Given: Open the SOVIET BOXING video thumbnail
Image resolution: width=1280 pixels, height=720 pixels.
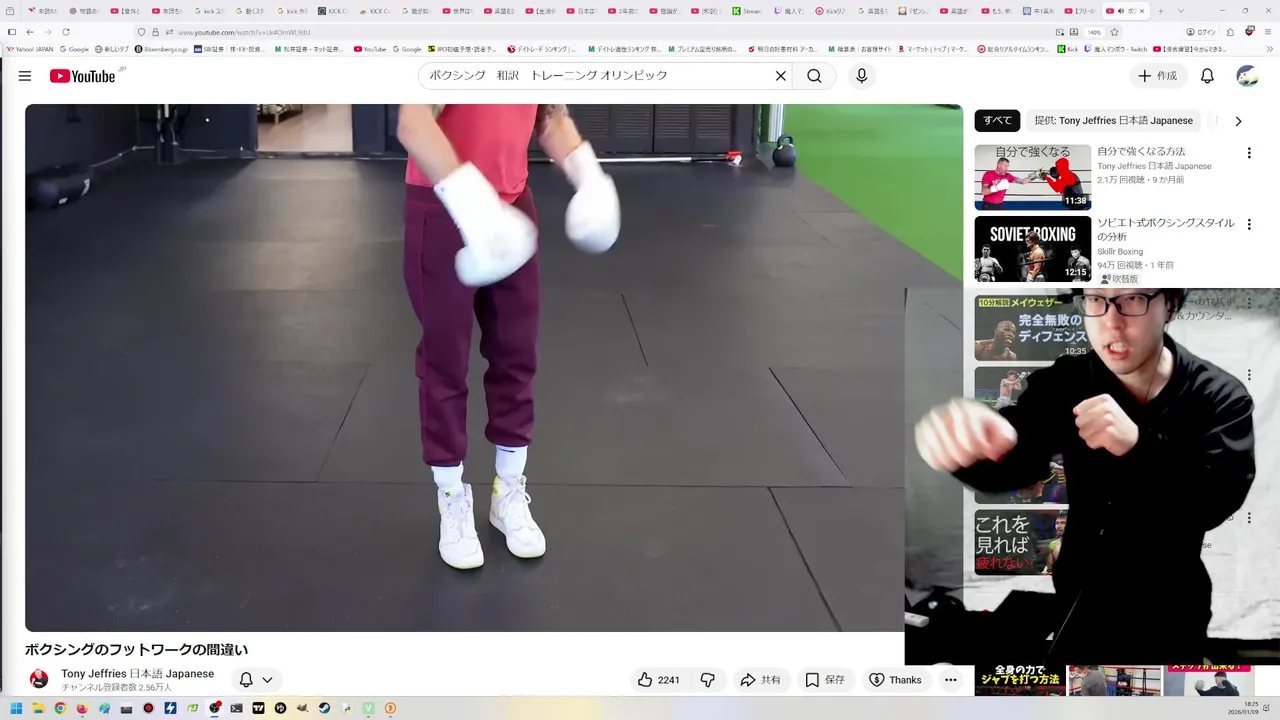Looking at the screenshot, I should (x=1033, y=249).
